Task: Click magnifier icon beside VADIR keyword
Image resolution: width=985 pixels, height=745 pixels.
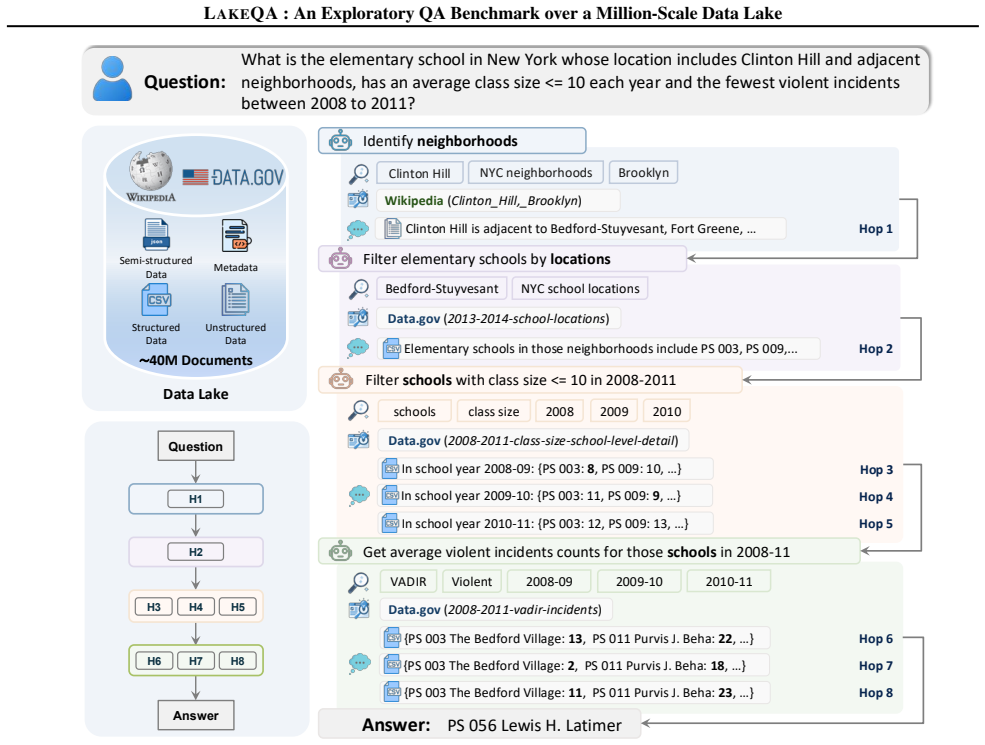Action: click(359, 582)
